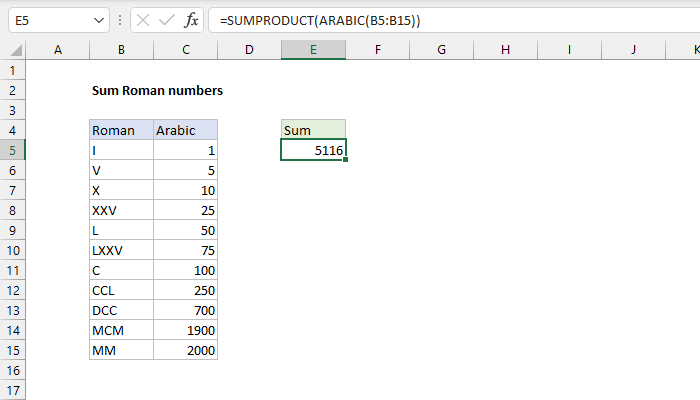Select column D header

click(249, 50)
